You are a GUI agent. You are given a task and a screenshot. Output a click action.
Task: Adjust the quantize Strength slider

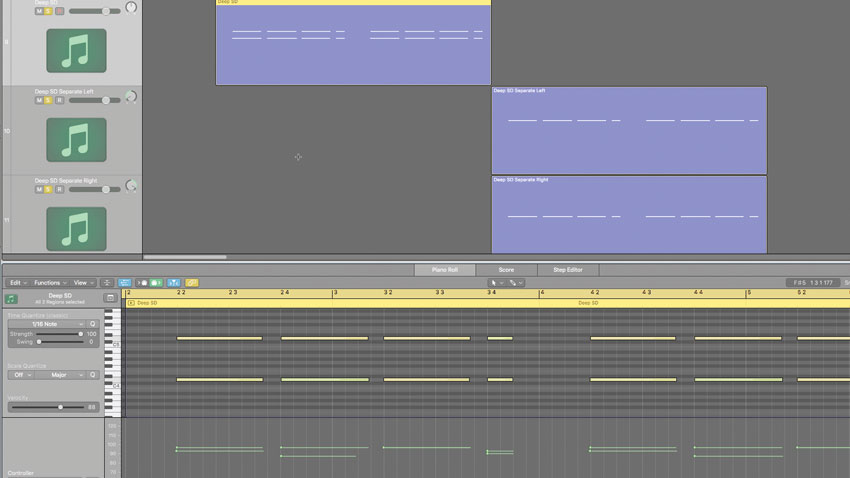point(60,334)
